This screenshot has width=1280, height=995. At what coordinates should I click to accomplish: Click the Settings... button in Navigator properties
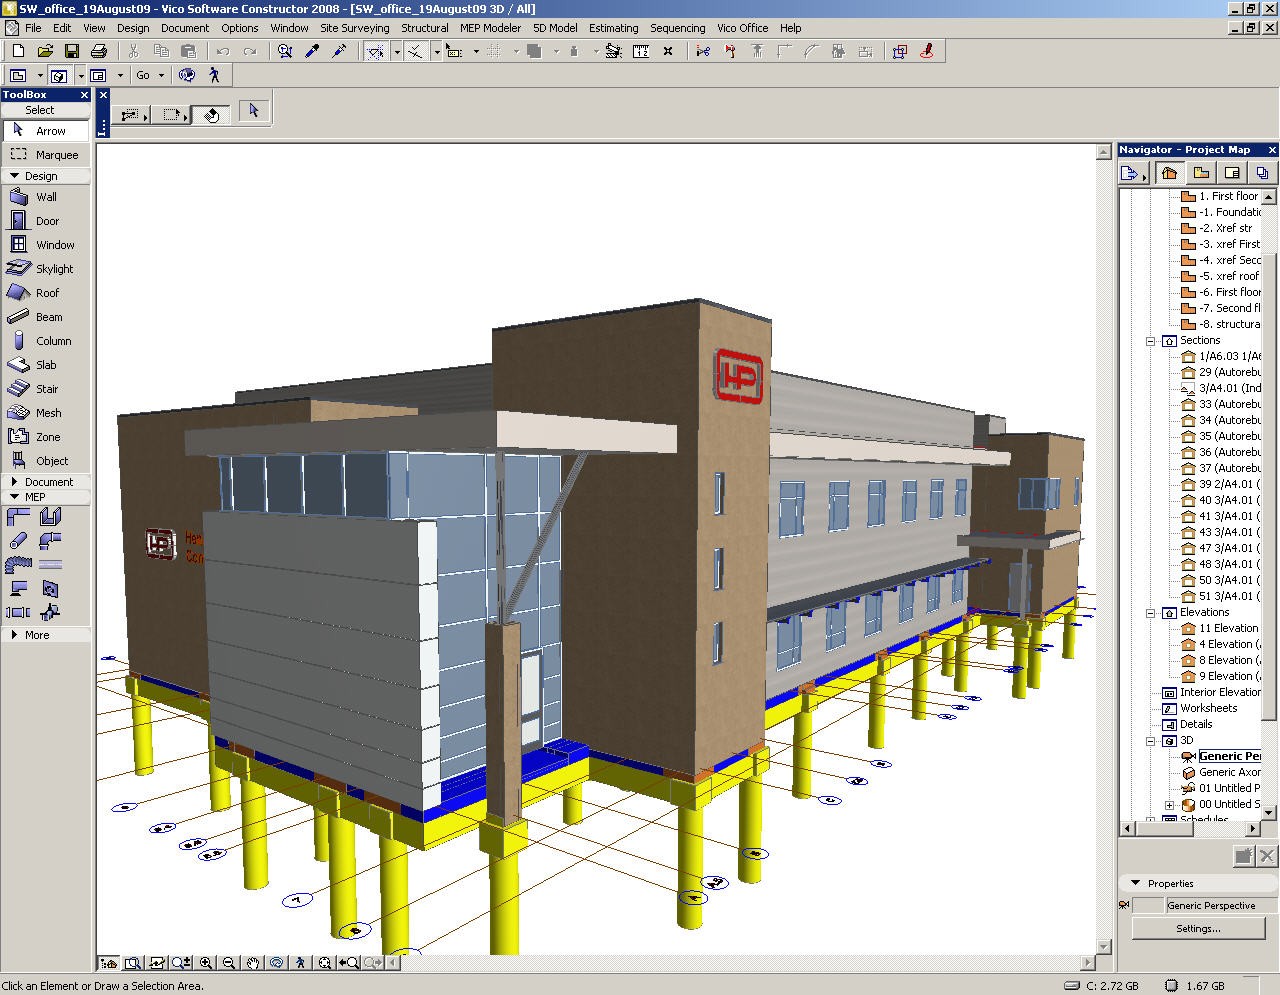(1198, 929)
